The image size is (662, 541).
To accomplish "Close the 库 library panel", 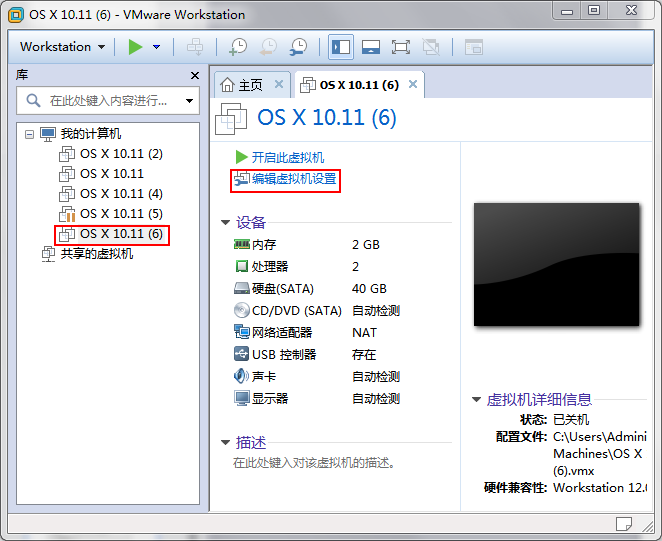I will coord(195,76).
